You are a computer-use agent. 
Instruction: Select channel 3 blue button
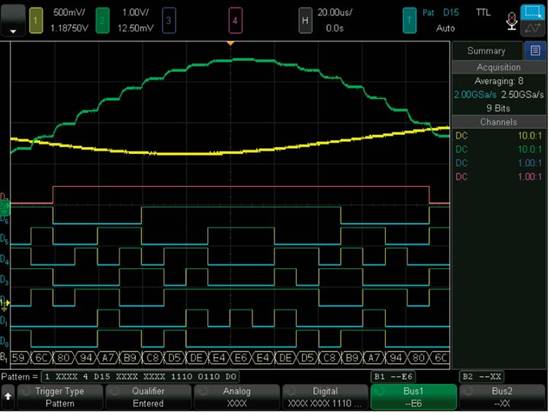pyautogui.click(x=168, y=21)
